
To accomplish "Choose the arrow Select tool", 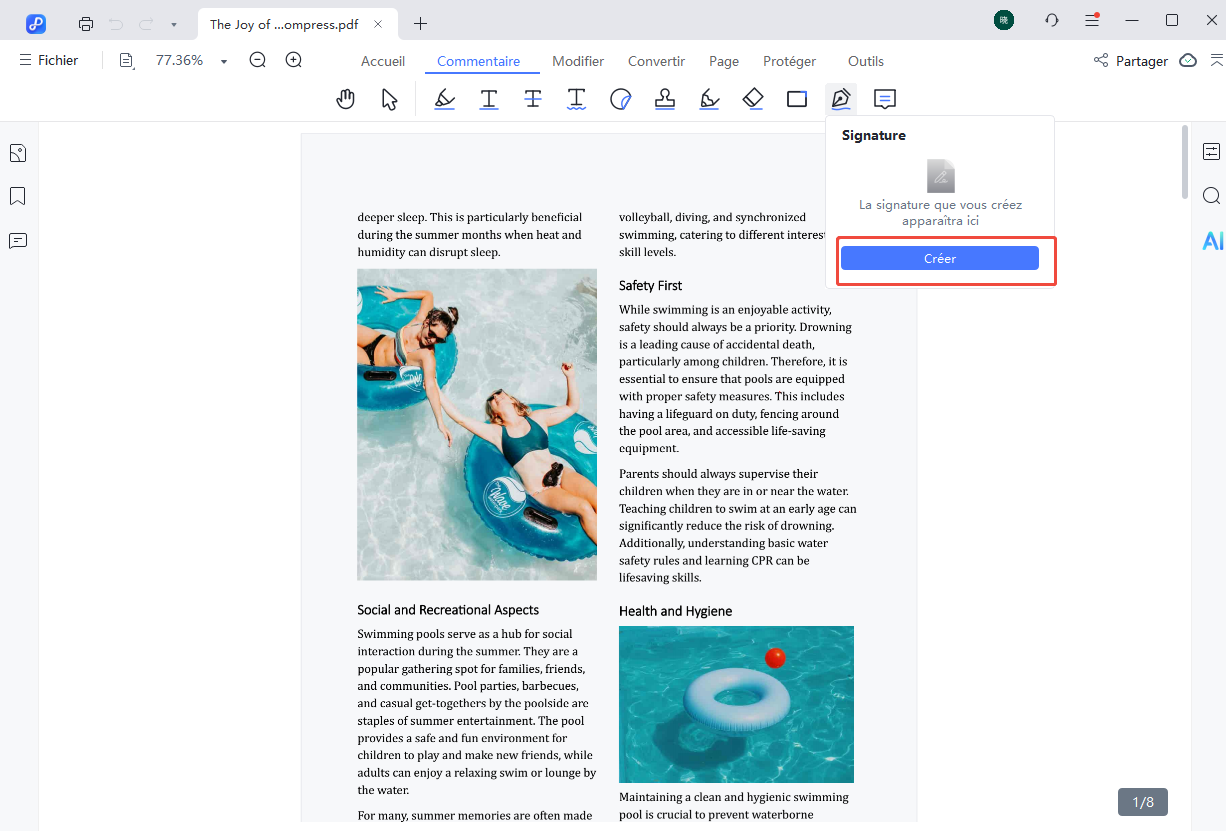I will tap(390, 99).
